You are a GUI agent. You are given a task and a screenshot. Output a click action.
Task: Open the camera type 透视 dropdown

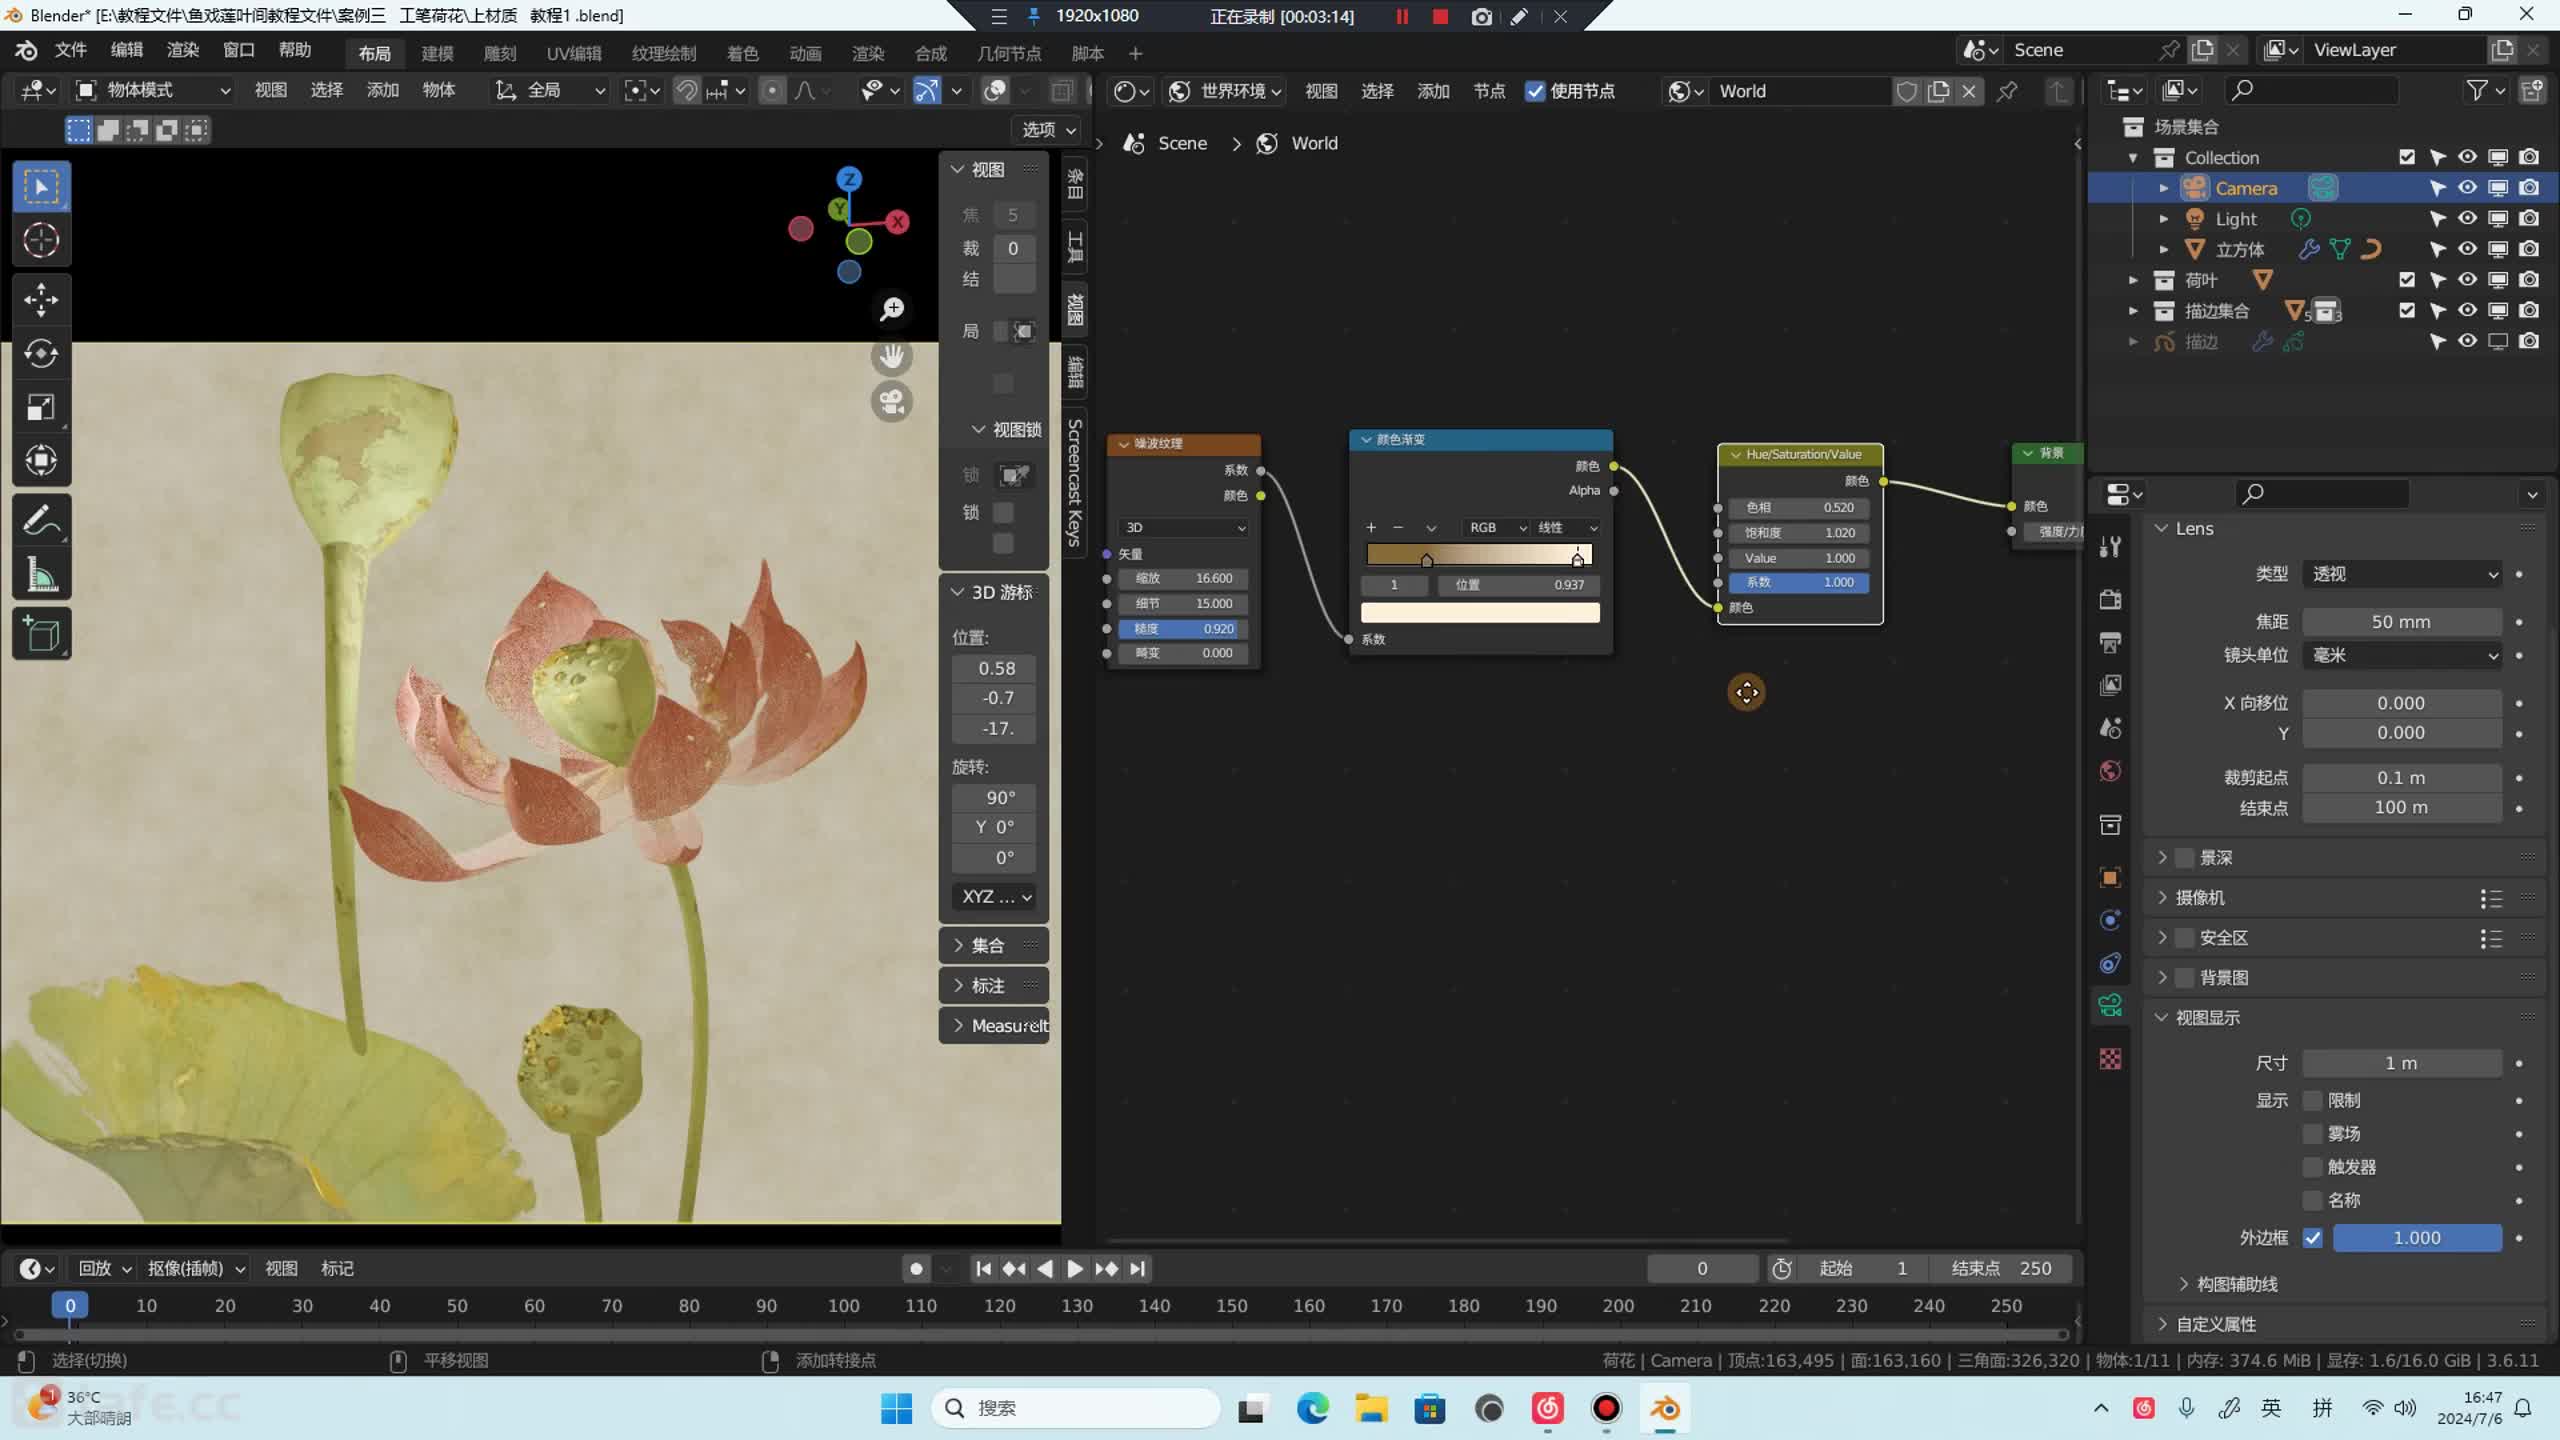(2402, 574)
